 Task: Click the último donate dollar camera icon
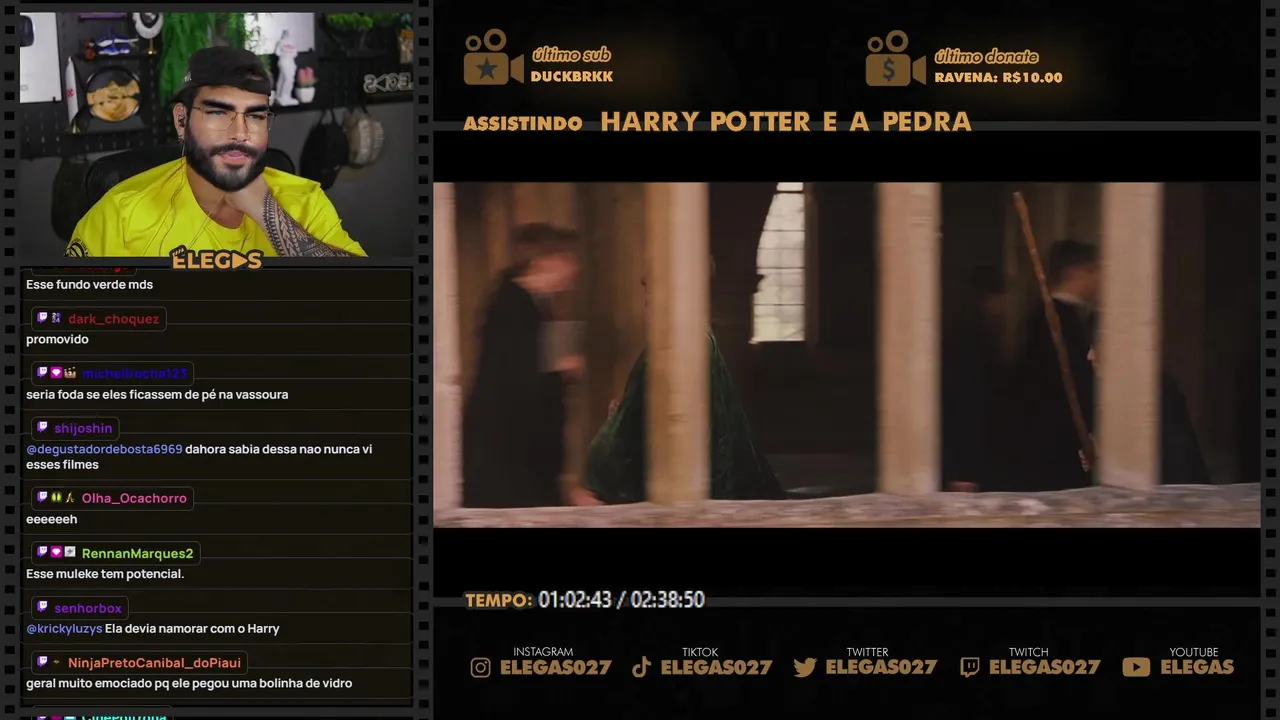(x=895, y=58)
